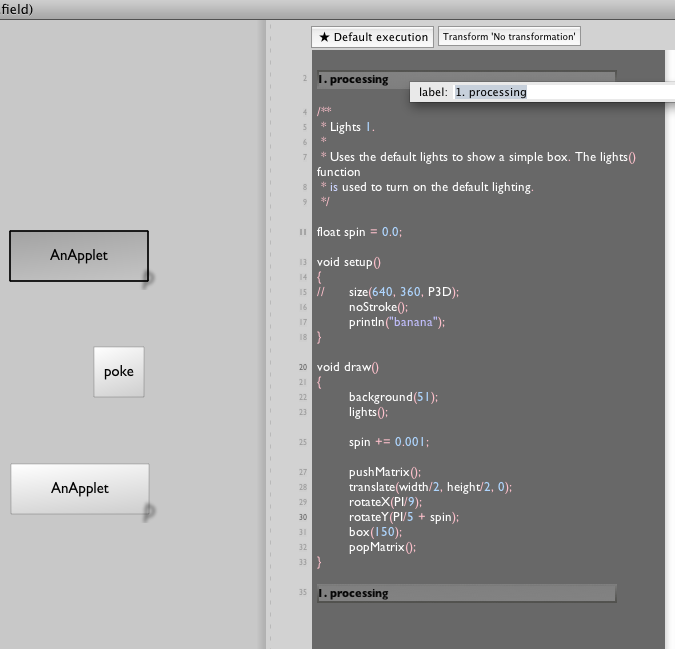This screenshot has width=675, height=649.
Task: Click the bottom '1. processing' header bar
Action: (467, 593)
